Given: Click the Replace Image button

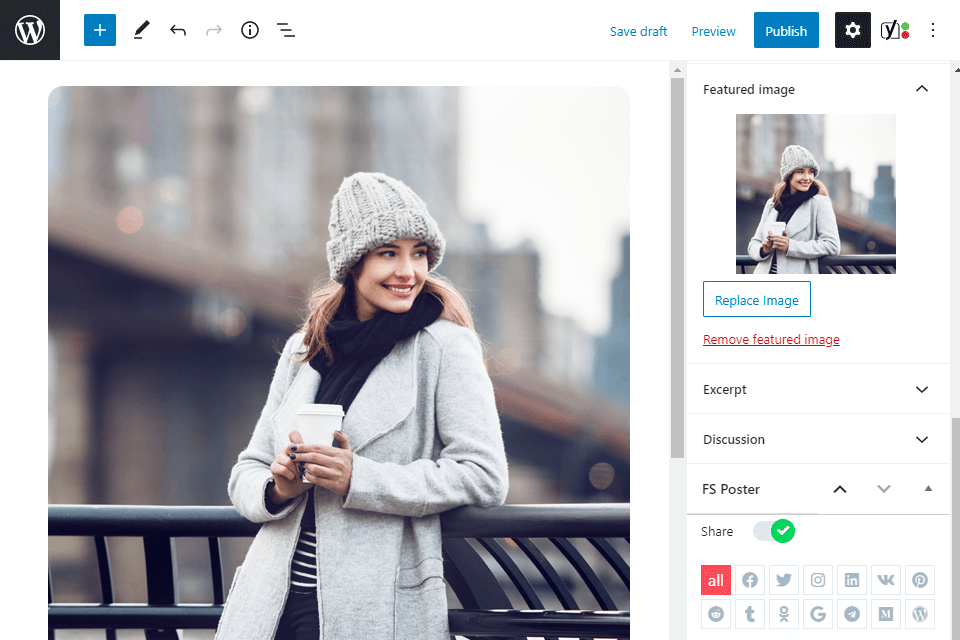Looking at the screenshot, I should coord(757,299).
